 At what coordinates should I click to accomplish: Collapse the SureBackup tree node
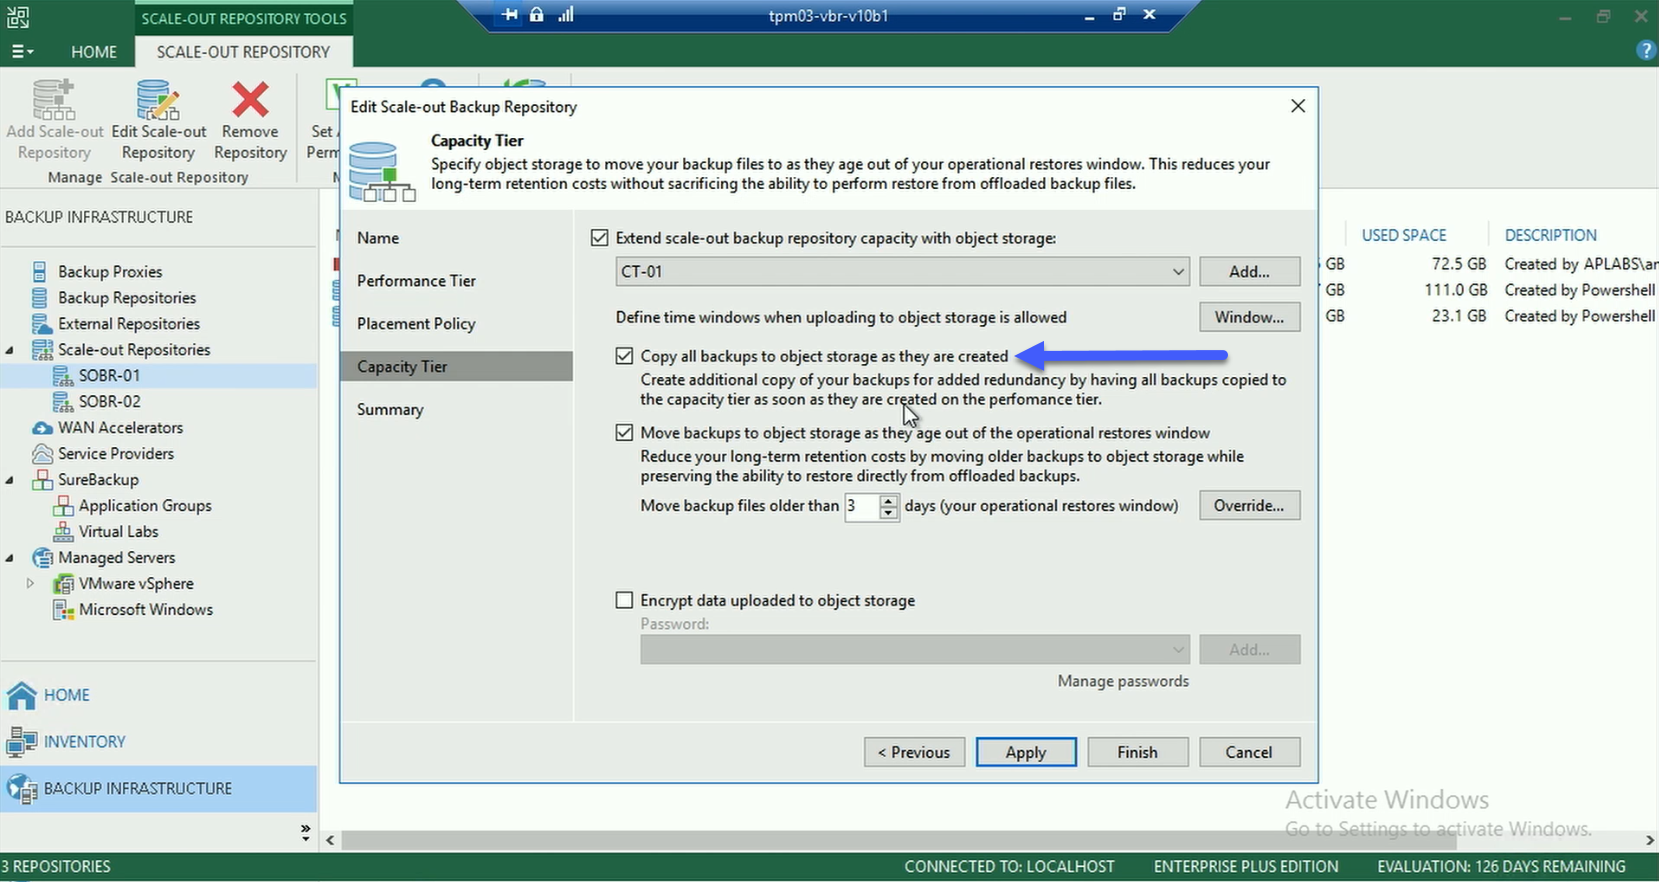pos(10,480)
